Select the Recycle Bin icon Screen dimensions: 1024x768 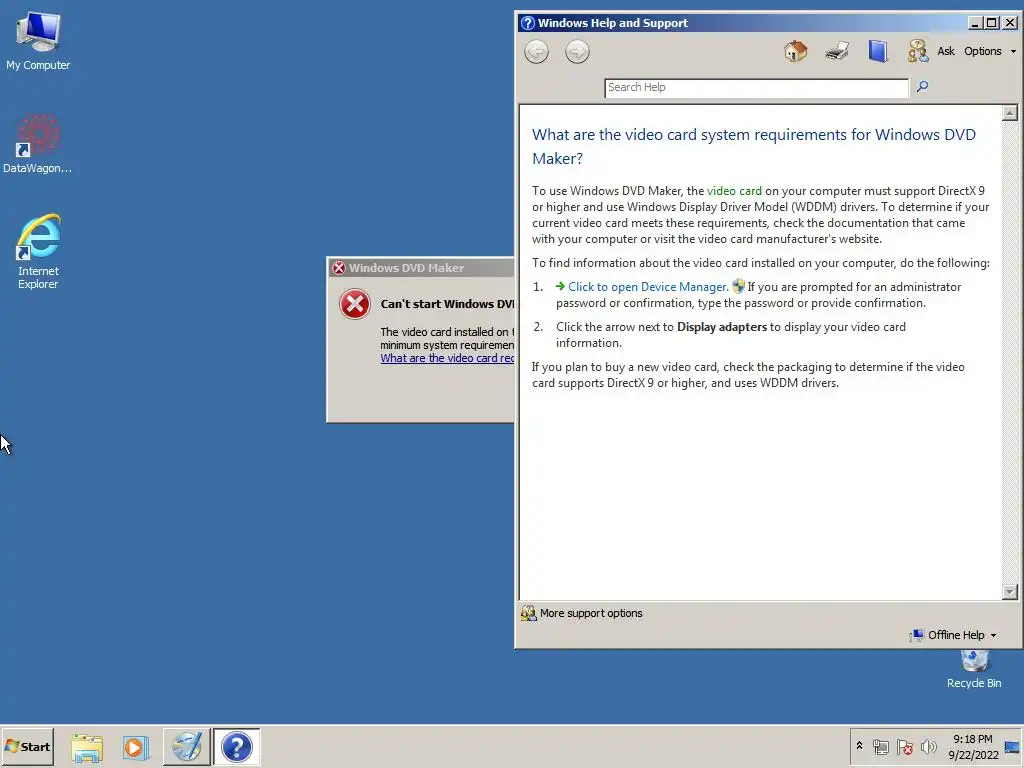tap(974, 669)
